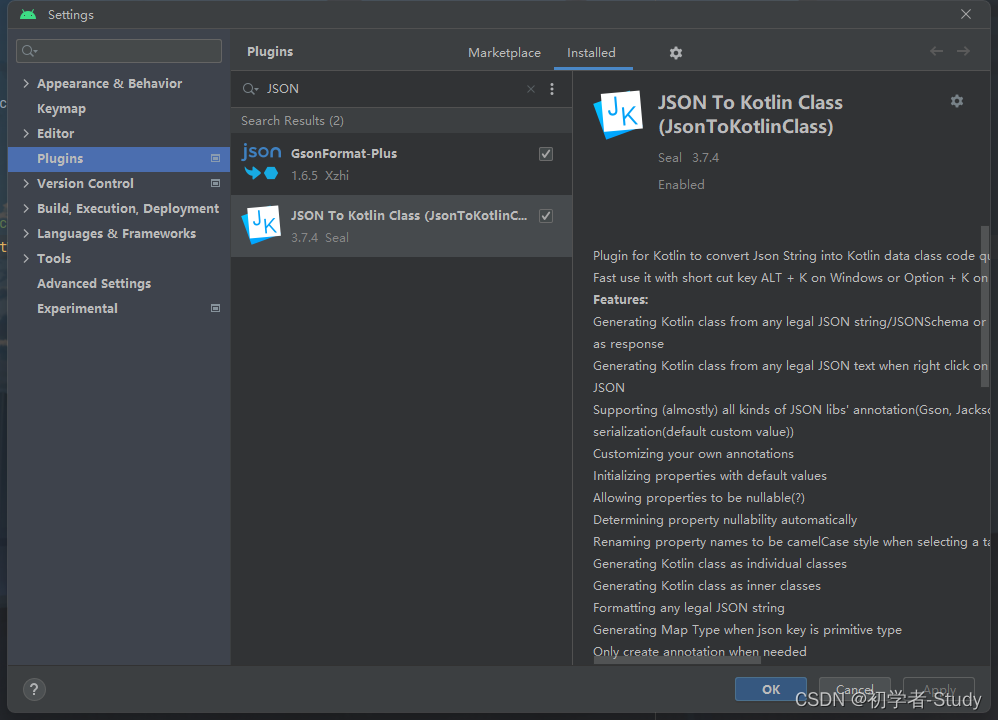This screenshot has width=998, height=720.
Task: Expand the Tools settings node
Action: pyautogui.click(x=26, y=258)
